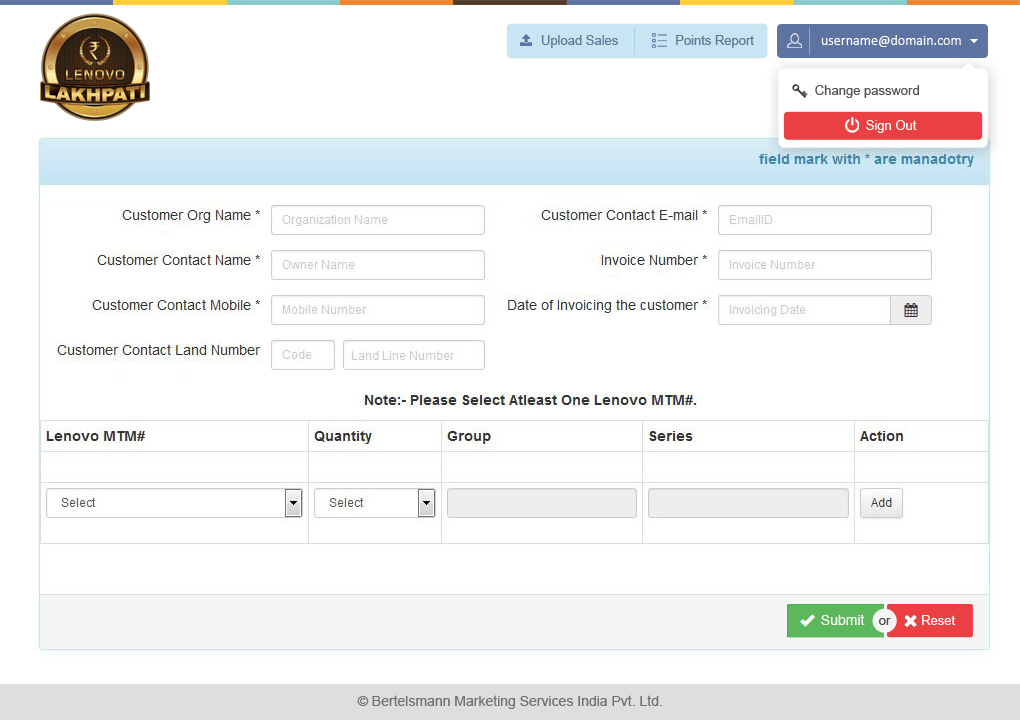
Task: Click the upload icon in Upload Sales
Action: [x=526, y=41]
